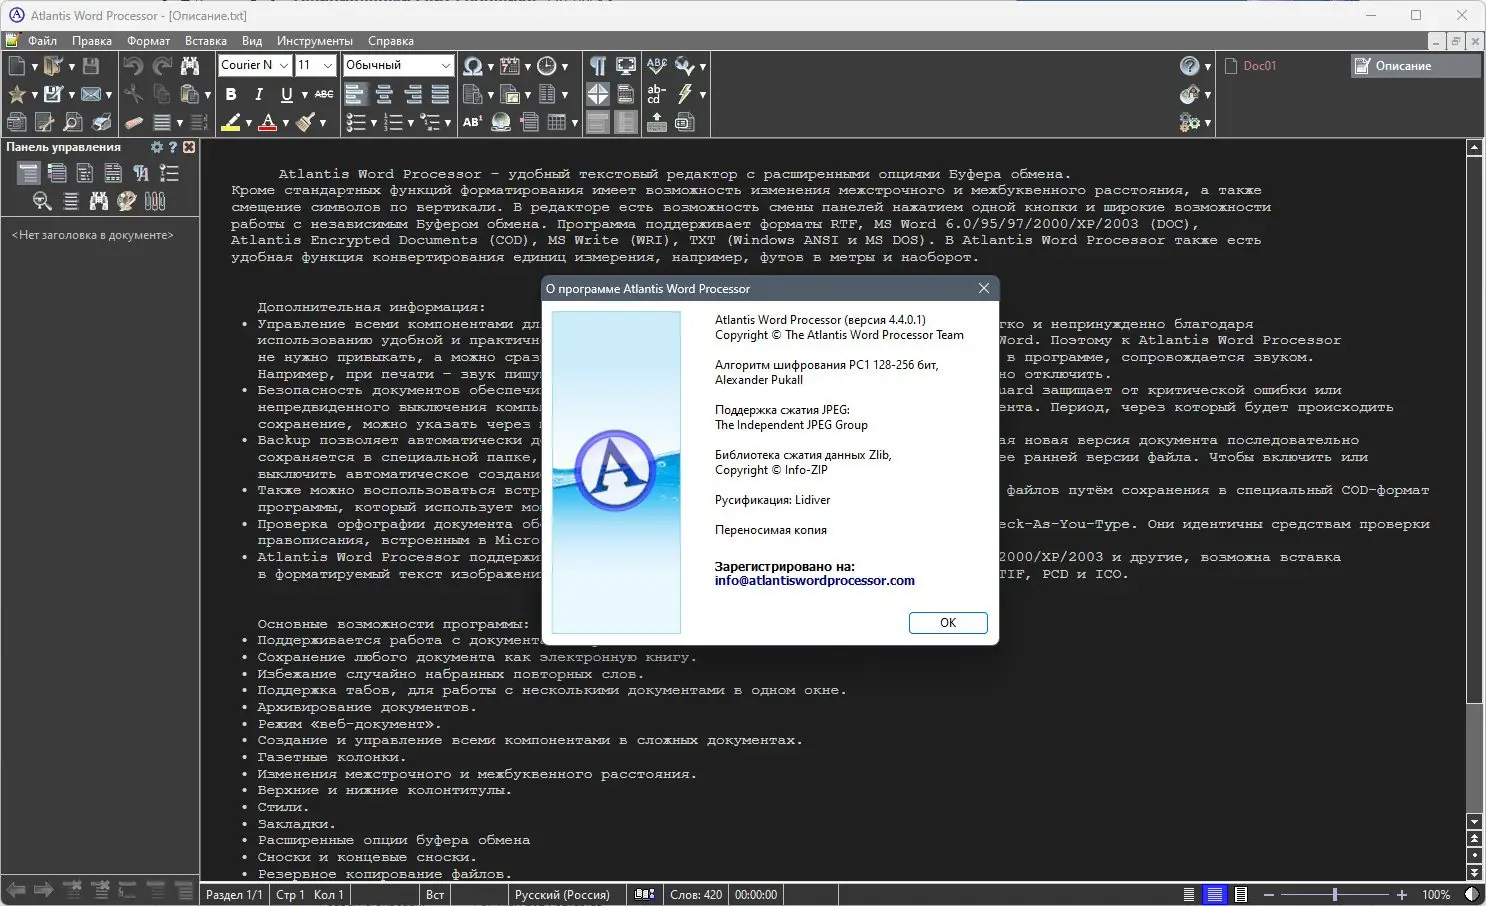1486x906 pixels.
Task: Click the strikethrough ABC formatting icon
Action: click(324, 94)
